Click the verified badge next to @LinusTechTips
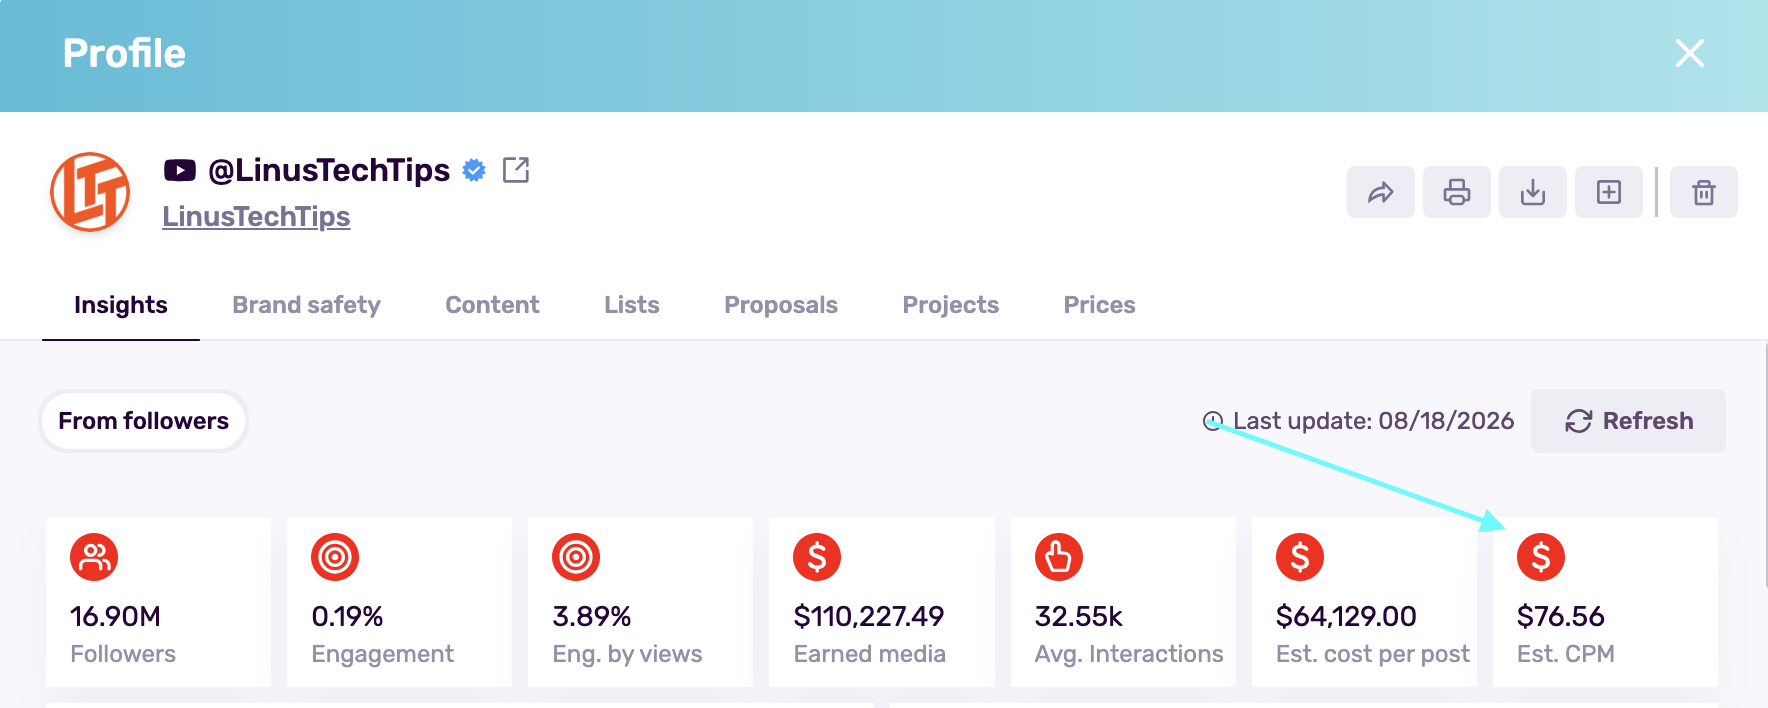This screenshot has width=1768, height=708. [x=474, y=171]
